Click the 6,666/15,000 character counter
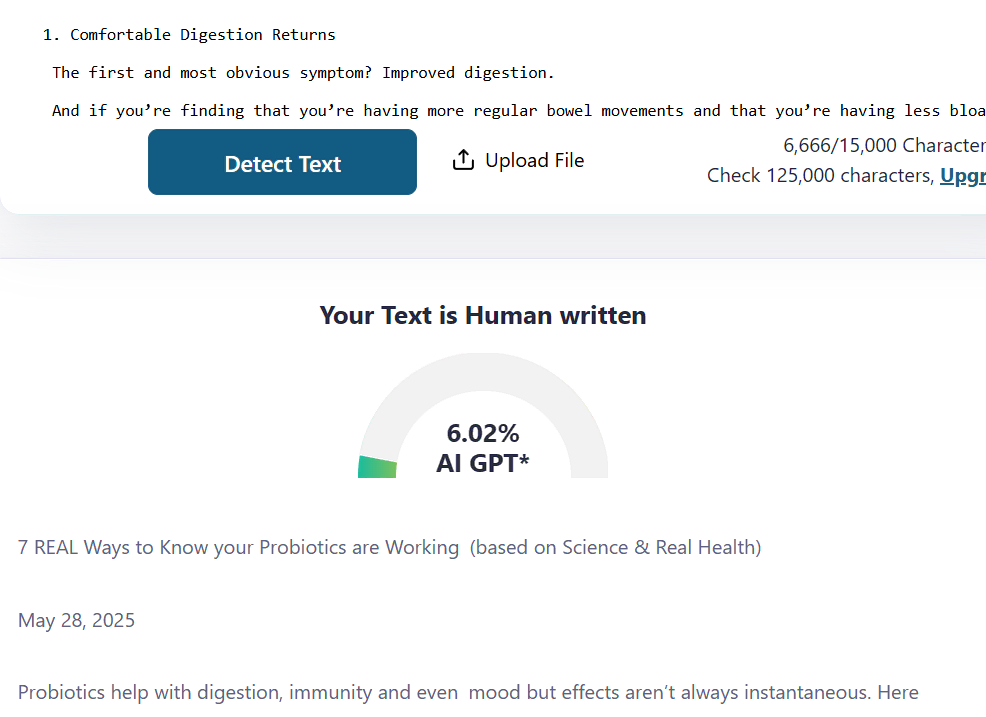 tap(884, 145)
